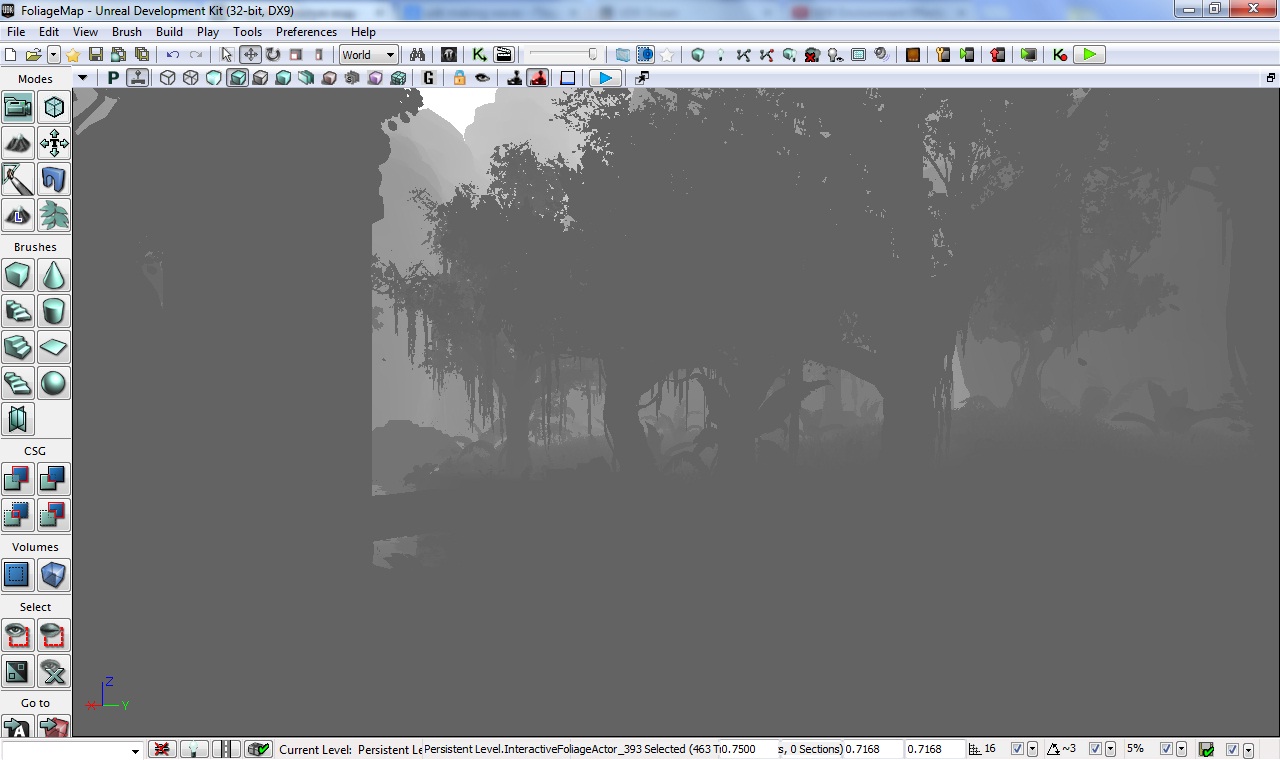Apply CSG Subtract operation
Viewport: 1280px width, 760px height.
[54, 479]
